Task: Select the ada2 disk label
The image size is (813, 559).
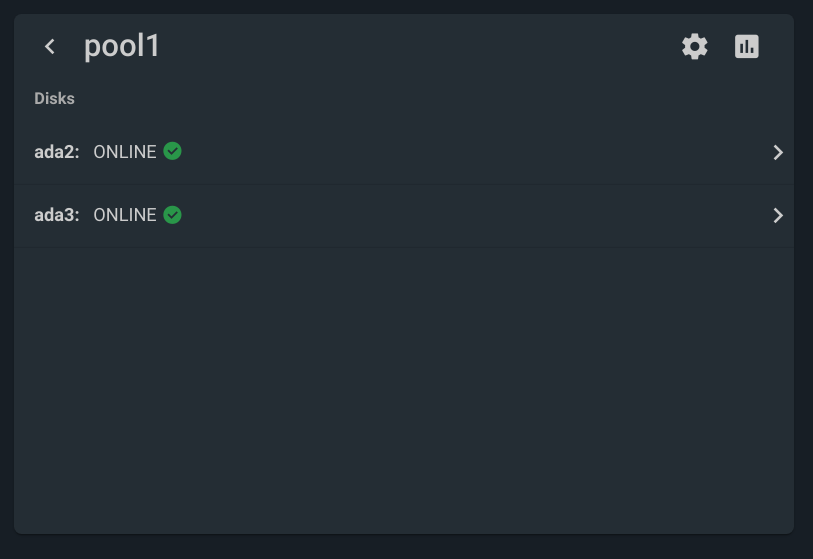Action: point(57,152)
